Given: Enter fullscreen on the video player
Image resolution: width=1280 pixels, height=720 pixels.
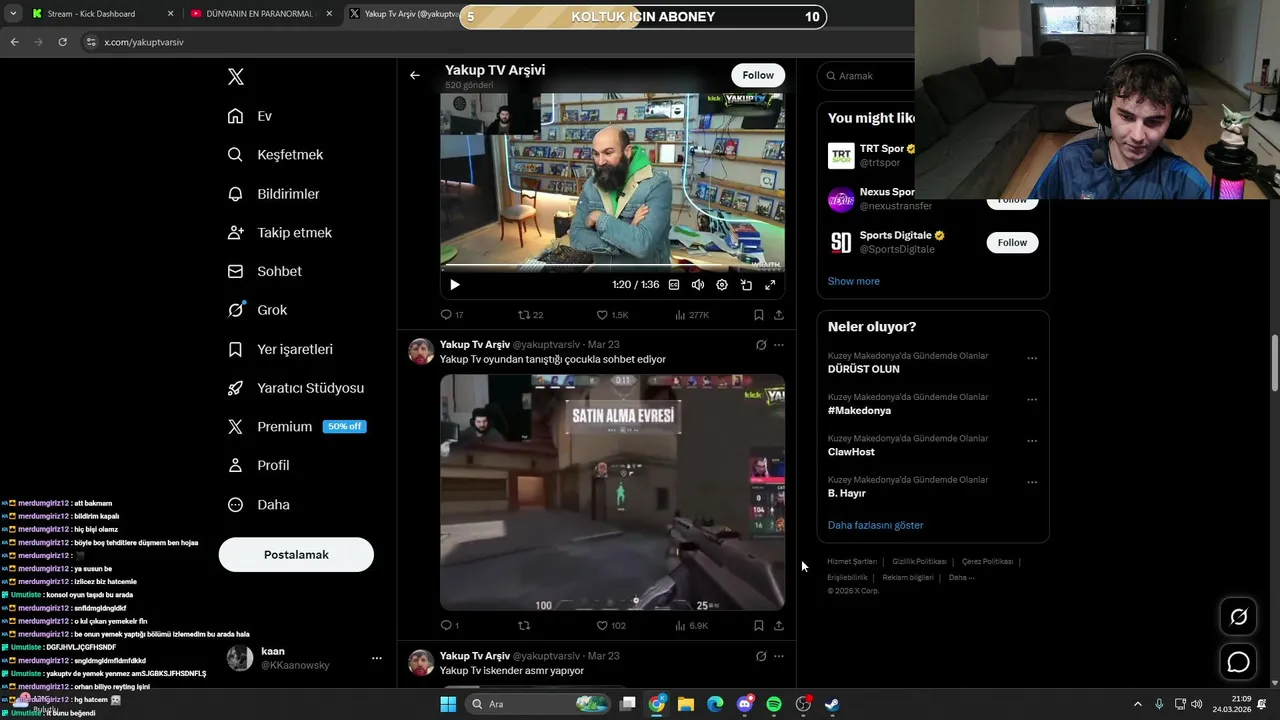Looking at the screenshot, I should [770, 285].
